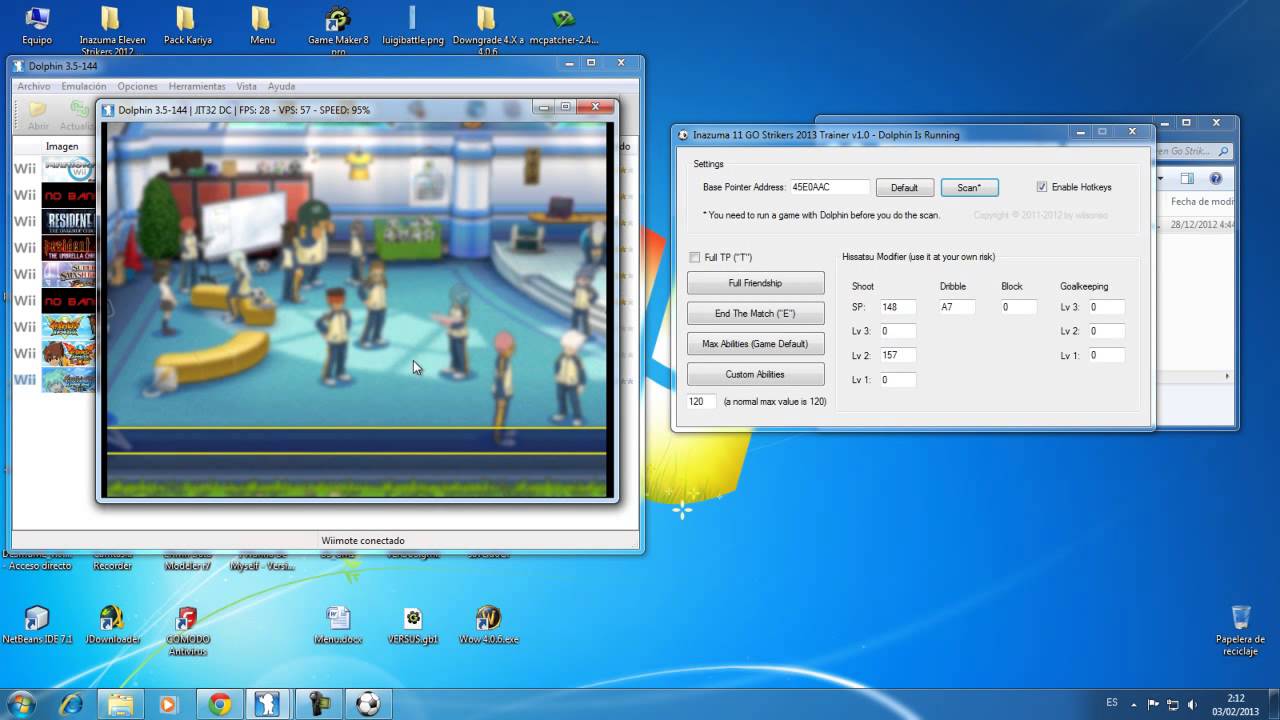Open the Vista menu in Dolphin
Viewport: 1280px width, 720px height.
247,86
